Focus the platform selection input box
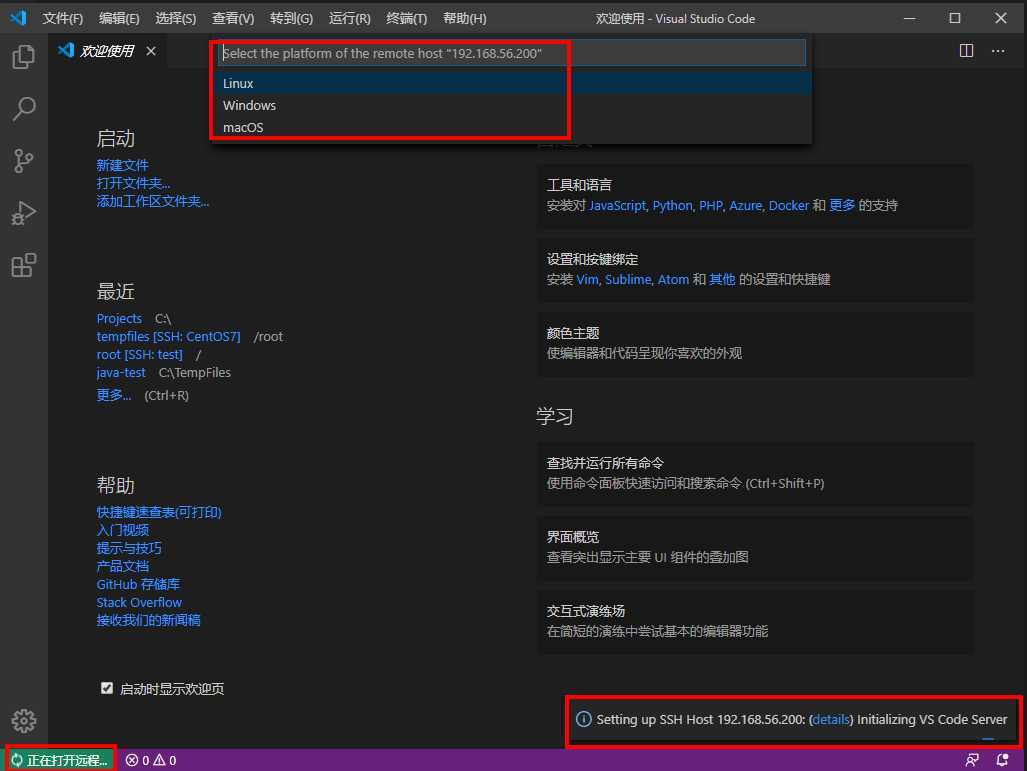Image resolution: width=1027 pixels, height=771 pixels. tap(512, 53)
